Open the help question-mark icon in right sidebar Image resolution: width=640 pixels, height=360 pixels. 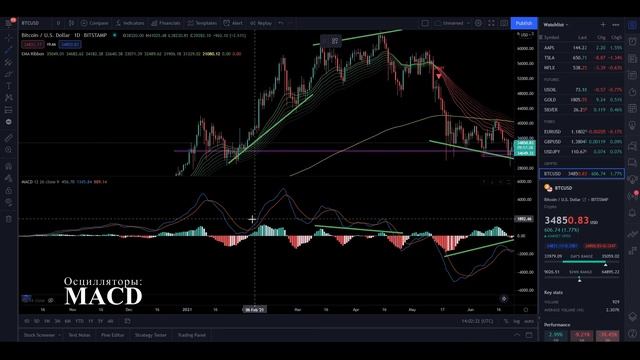[632, 333]
